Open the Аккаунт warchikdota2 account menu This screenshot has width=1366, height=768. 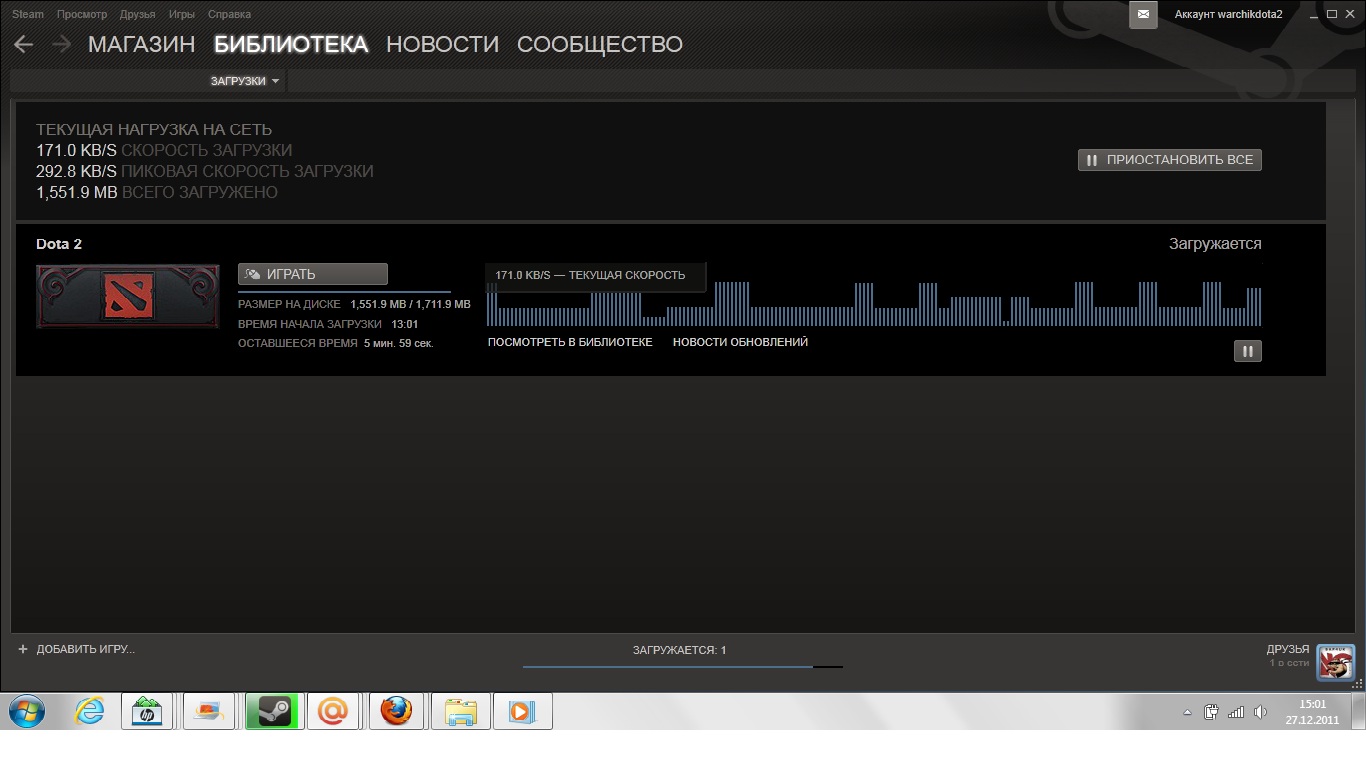tap(1228, 15)
